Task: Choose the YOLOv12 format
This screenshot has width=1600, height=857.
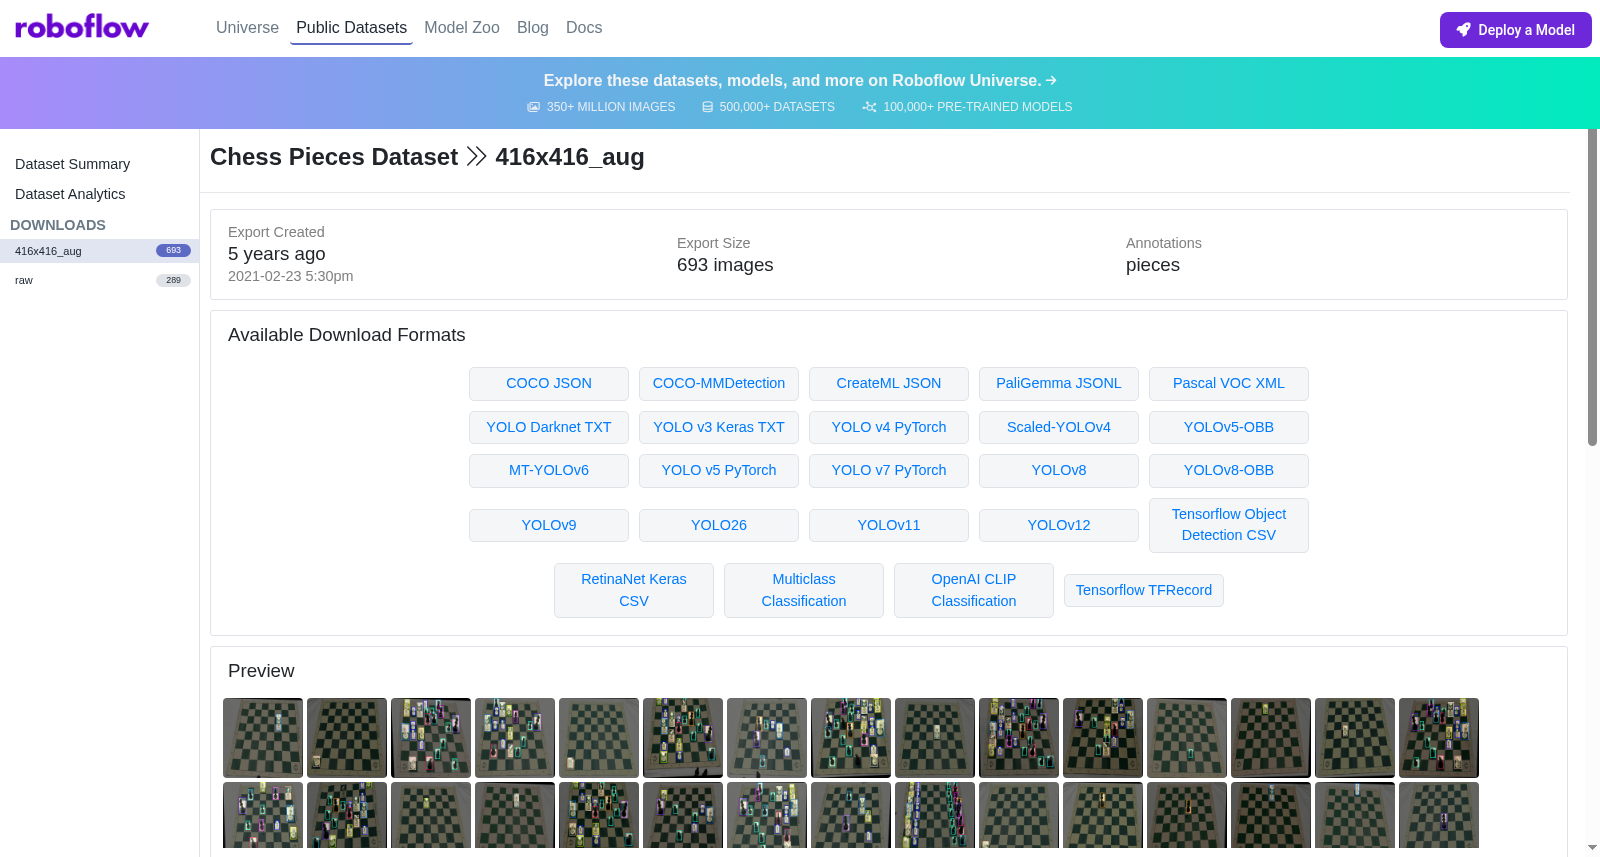Action: click(x=1059, y=525)
